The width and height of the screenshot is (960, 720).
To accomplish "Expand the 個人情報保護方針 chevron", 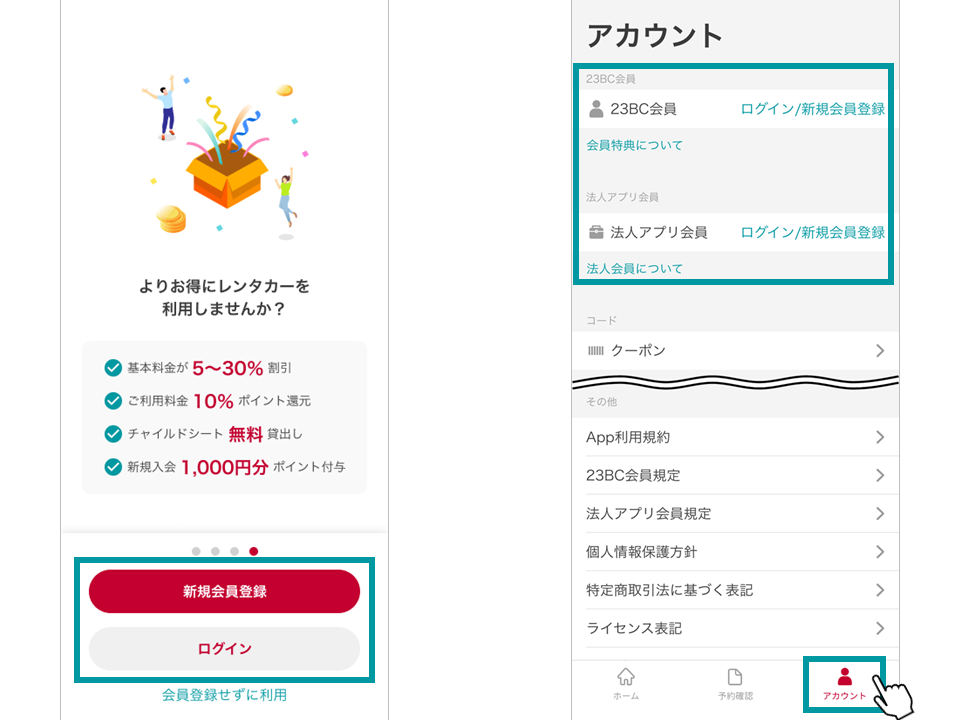I will [880, 552].
